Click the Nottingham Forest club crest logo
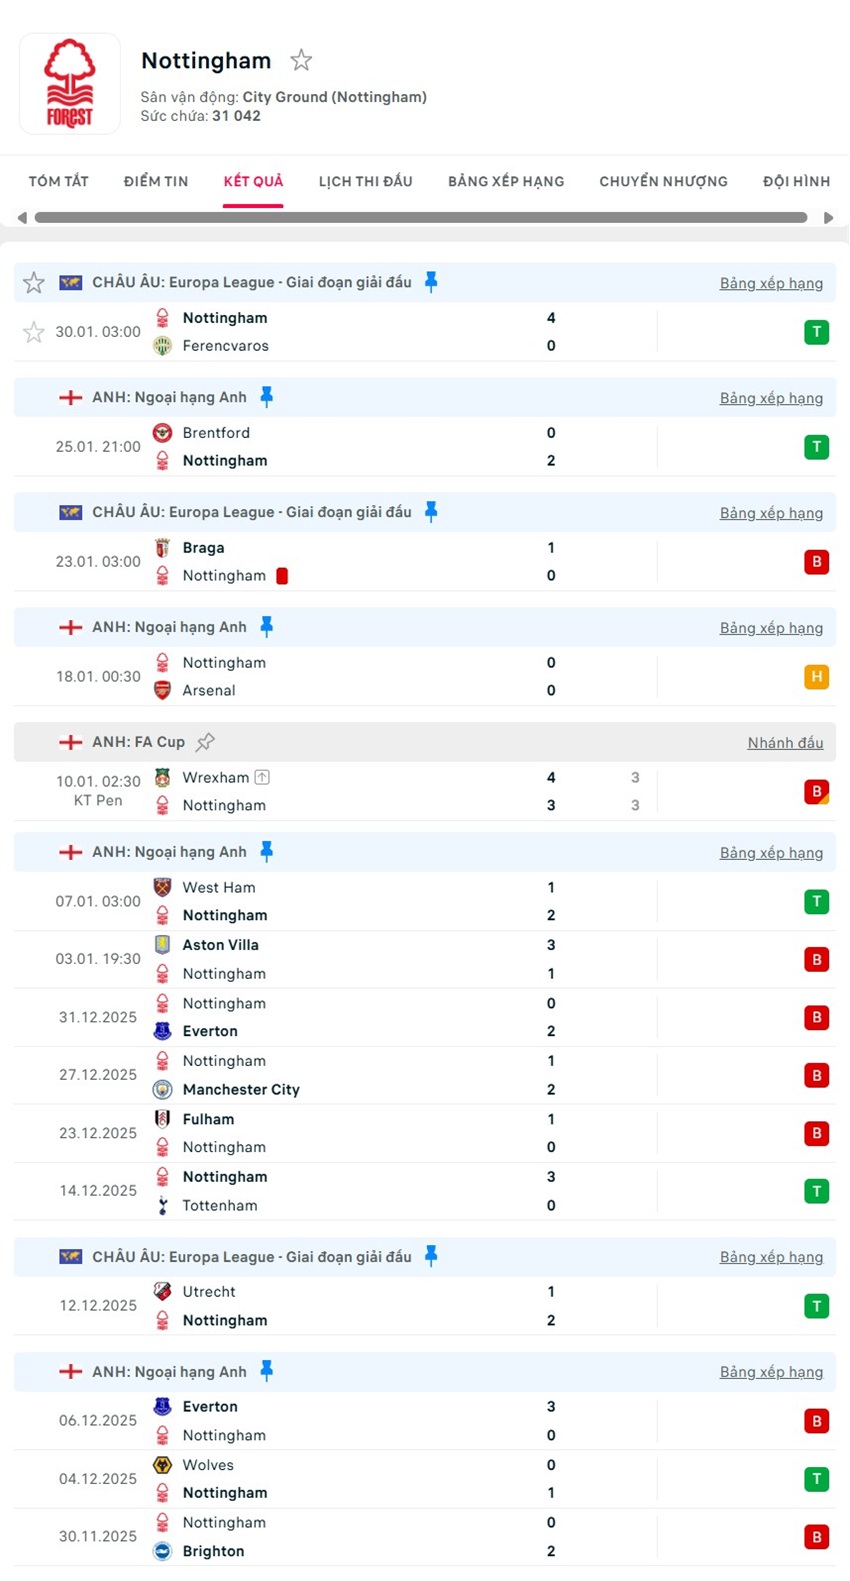 pos(70,83)
